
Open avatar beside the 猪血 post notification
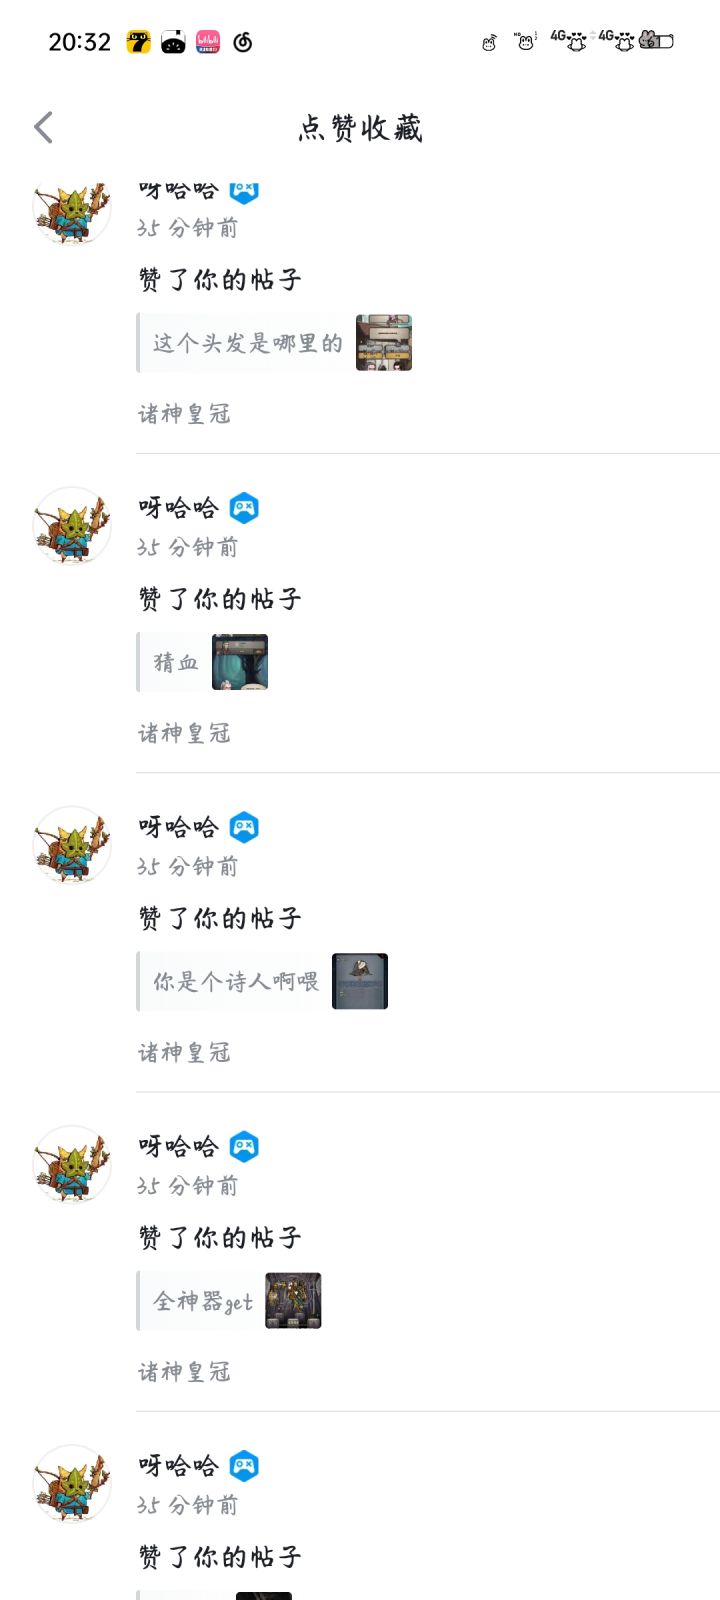tap(72, 525)
